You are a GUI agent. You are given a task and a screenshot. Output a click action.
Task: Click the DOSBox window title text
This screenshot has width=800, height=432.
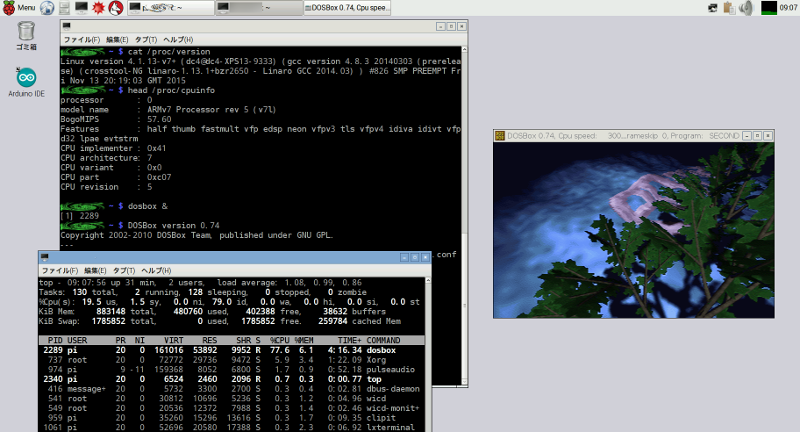tap(623, 136)
